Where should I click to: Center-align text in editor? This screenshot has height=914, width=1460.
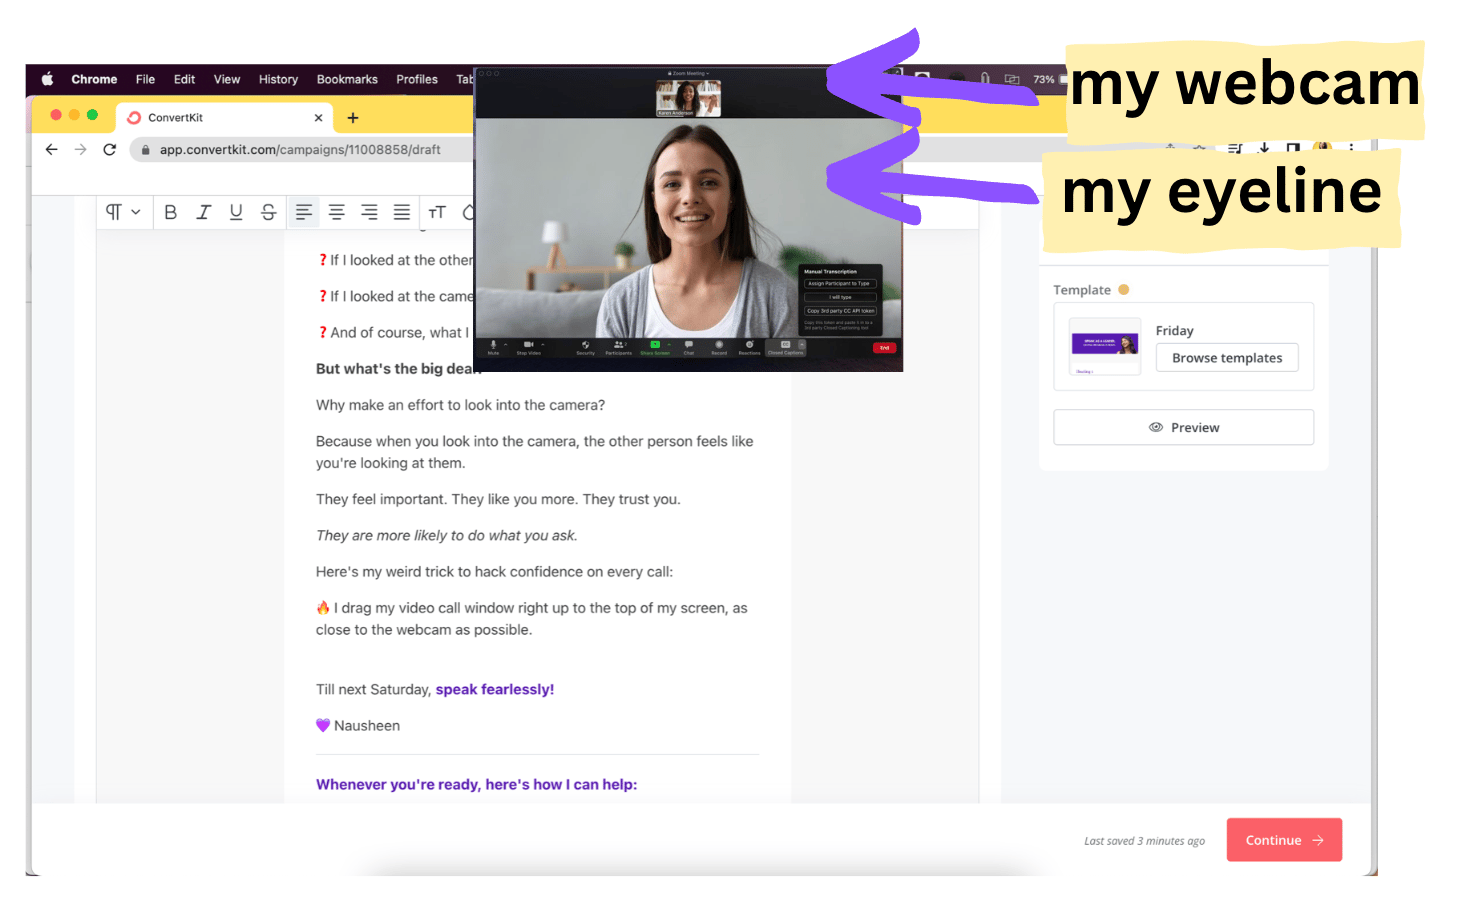click(337, 212)
